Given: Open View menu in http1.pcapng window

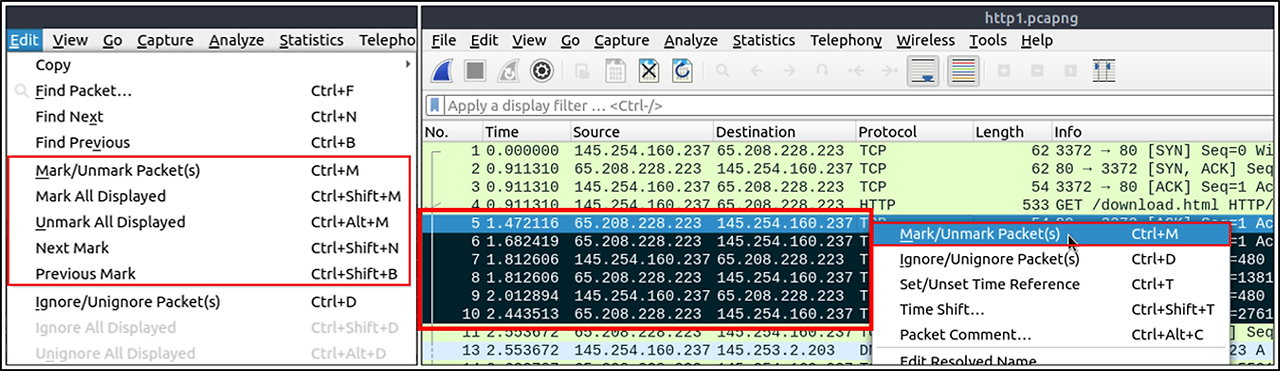Looking at the screenshot, I should coord(529,40).
